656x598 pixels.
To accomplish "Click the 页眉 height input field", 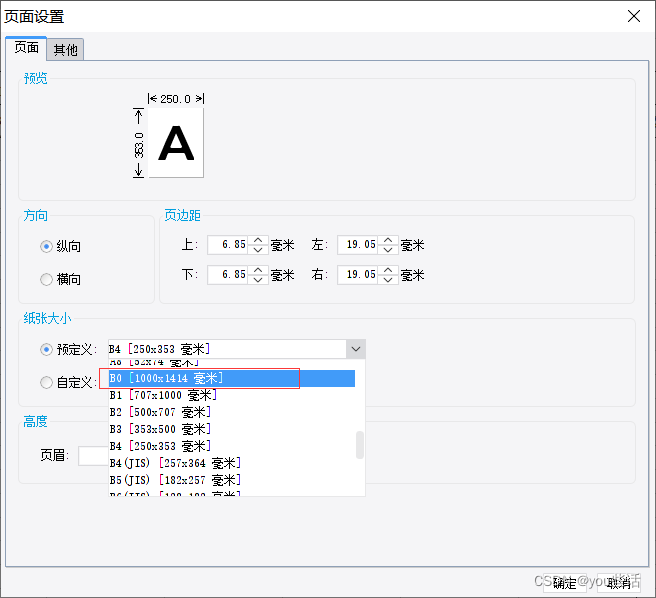I will click(93, 456).
